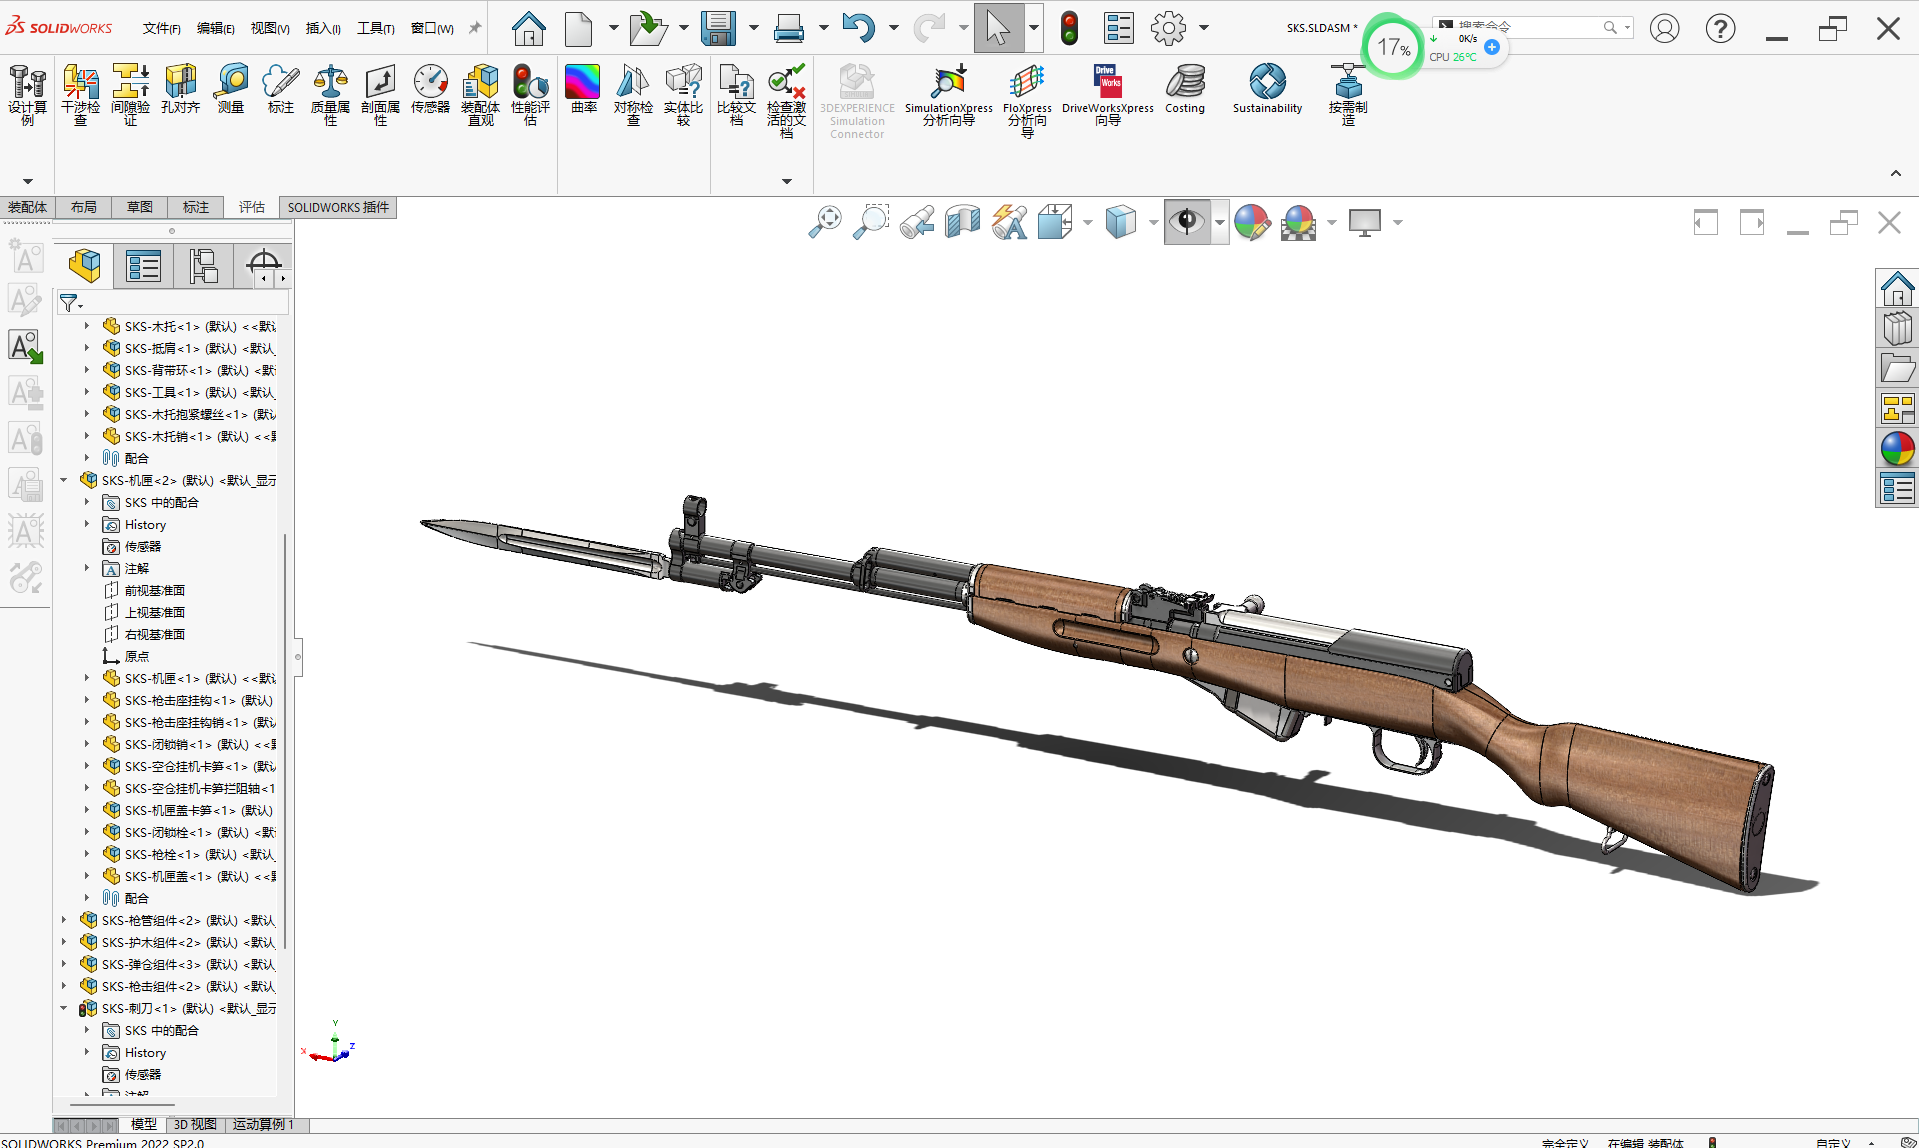Open Hole Alignment (孔对齐) tool
Screen dimensions: 1919x1148
[x=180, y=89]
